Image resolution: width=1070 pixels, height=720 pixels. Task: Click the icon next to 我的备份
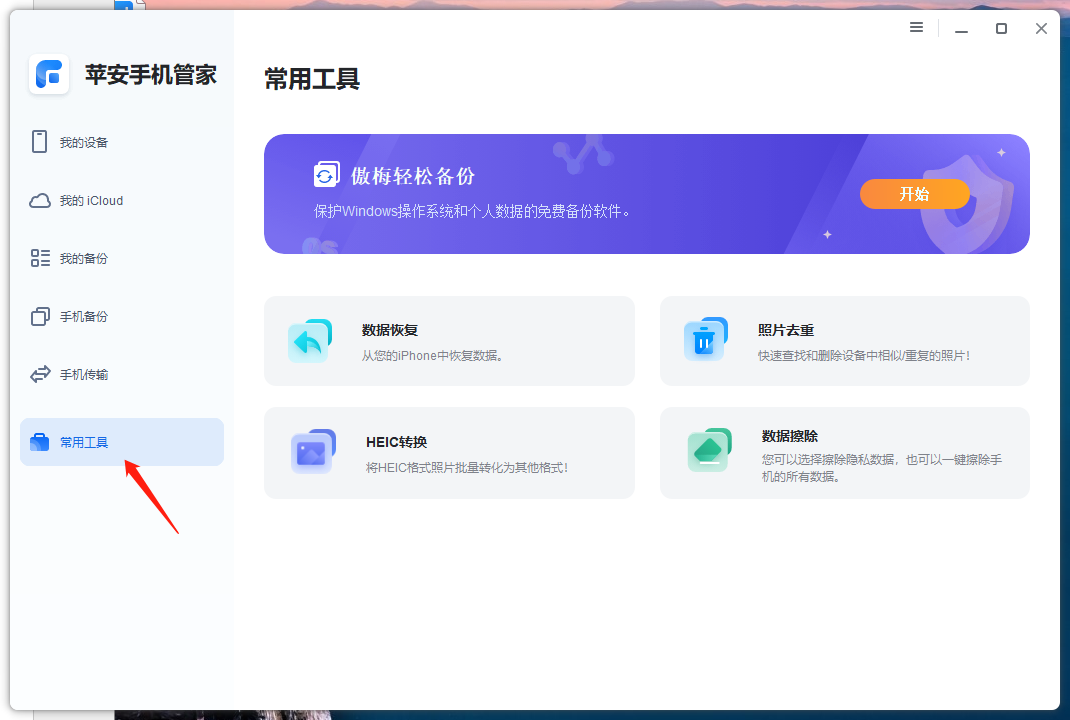(x=40, y=258)
